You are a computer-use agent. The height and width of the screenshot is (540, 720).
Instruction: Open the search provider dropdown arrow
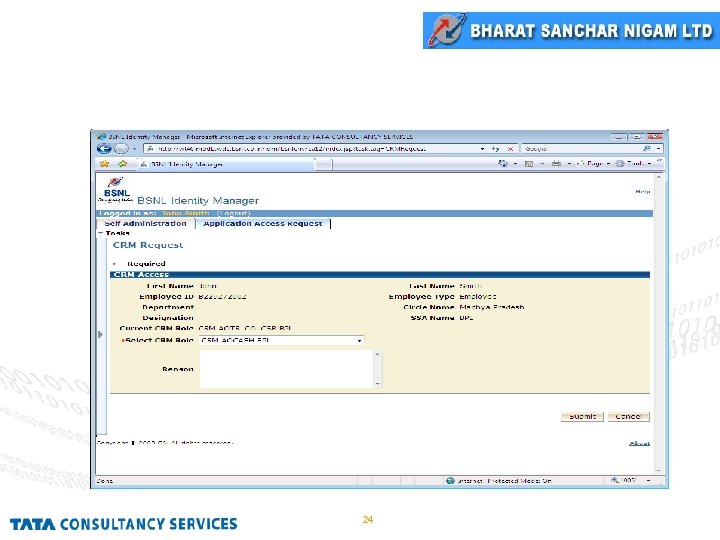tap(658, 149)
